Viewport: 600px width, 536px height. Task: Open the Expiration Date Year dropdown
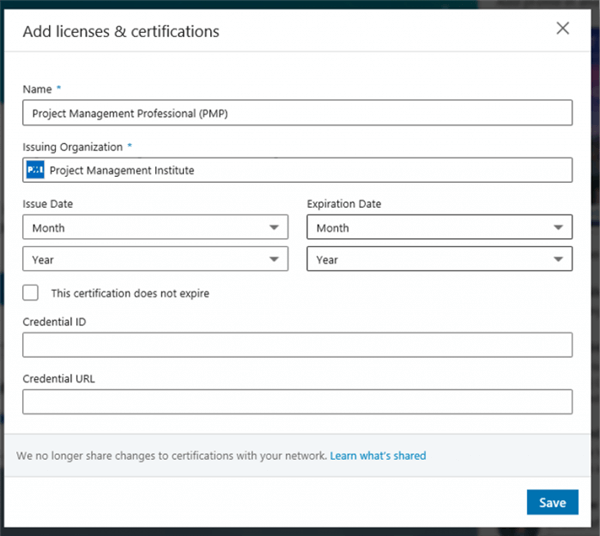440,259
